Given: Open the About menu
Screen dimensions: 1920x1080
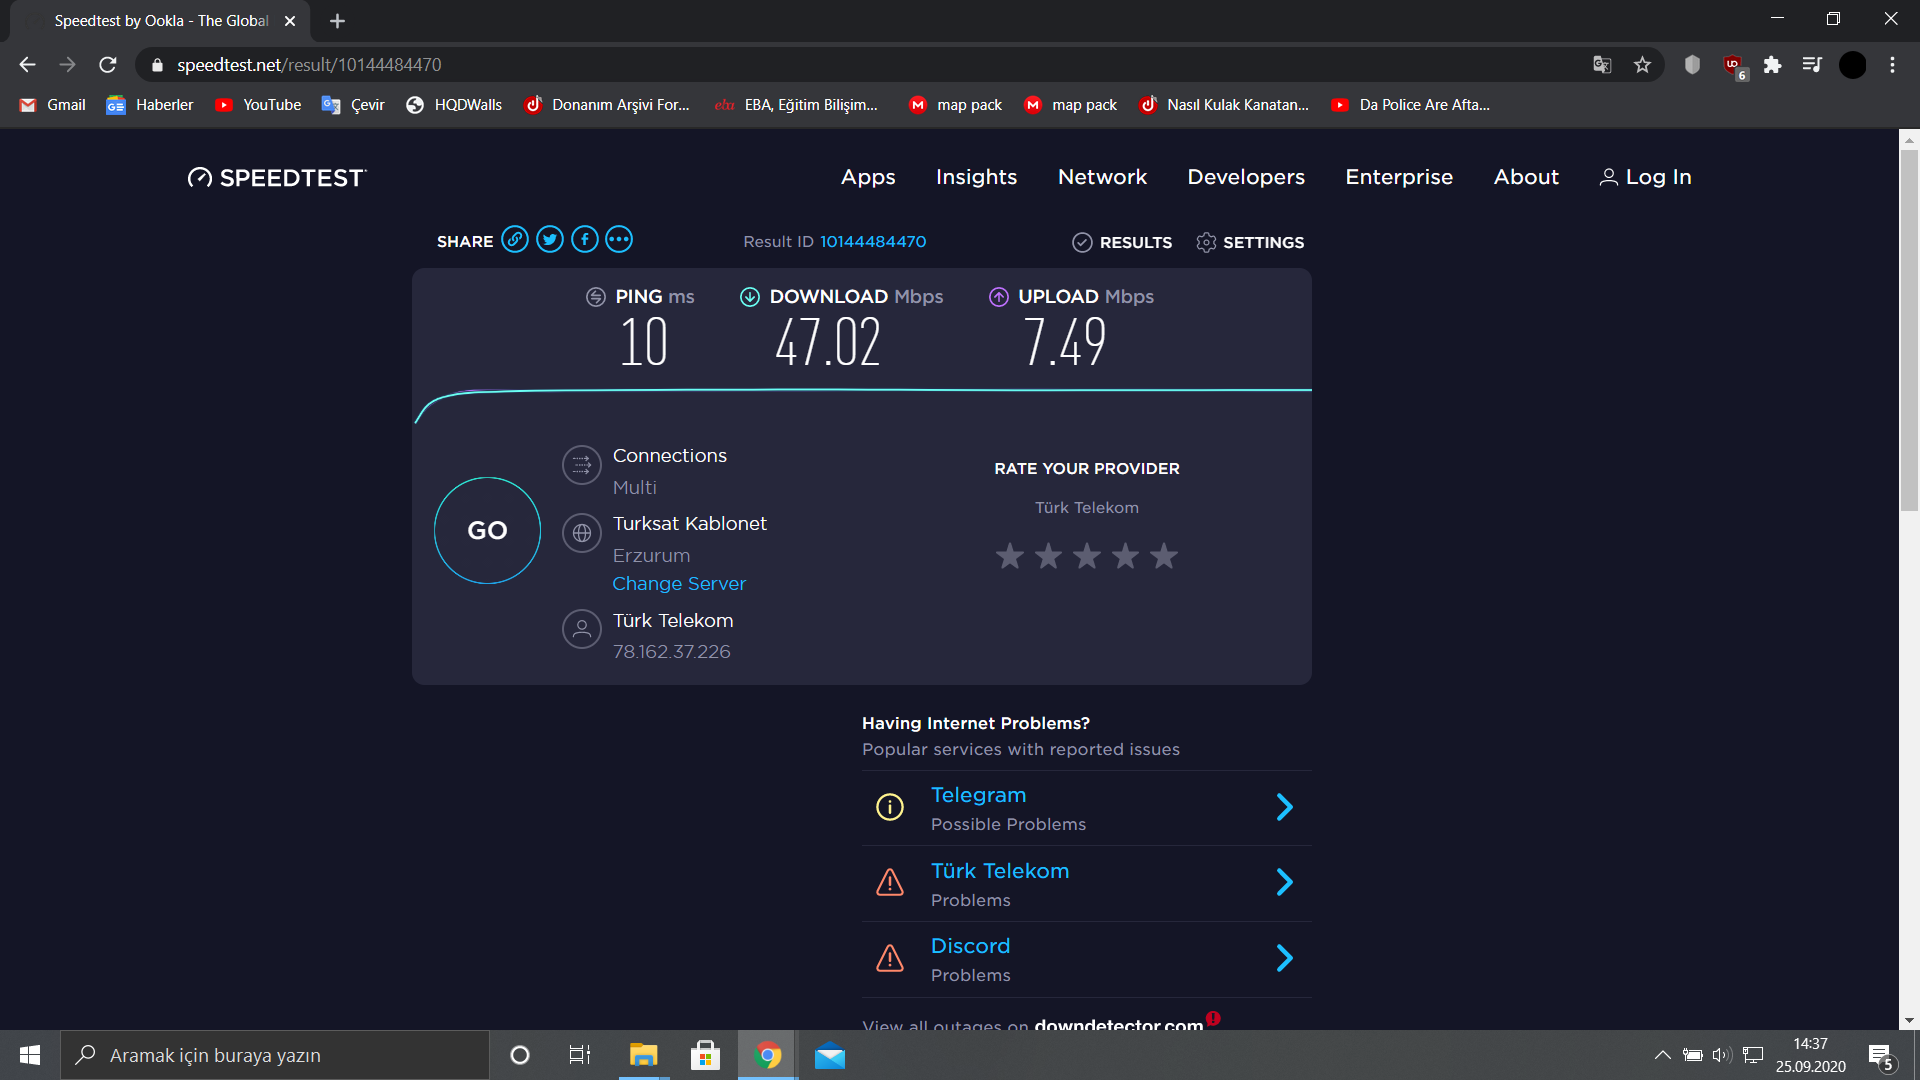Looking at the screenshot, I should (x=1526, y=177).
